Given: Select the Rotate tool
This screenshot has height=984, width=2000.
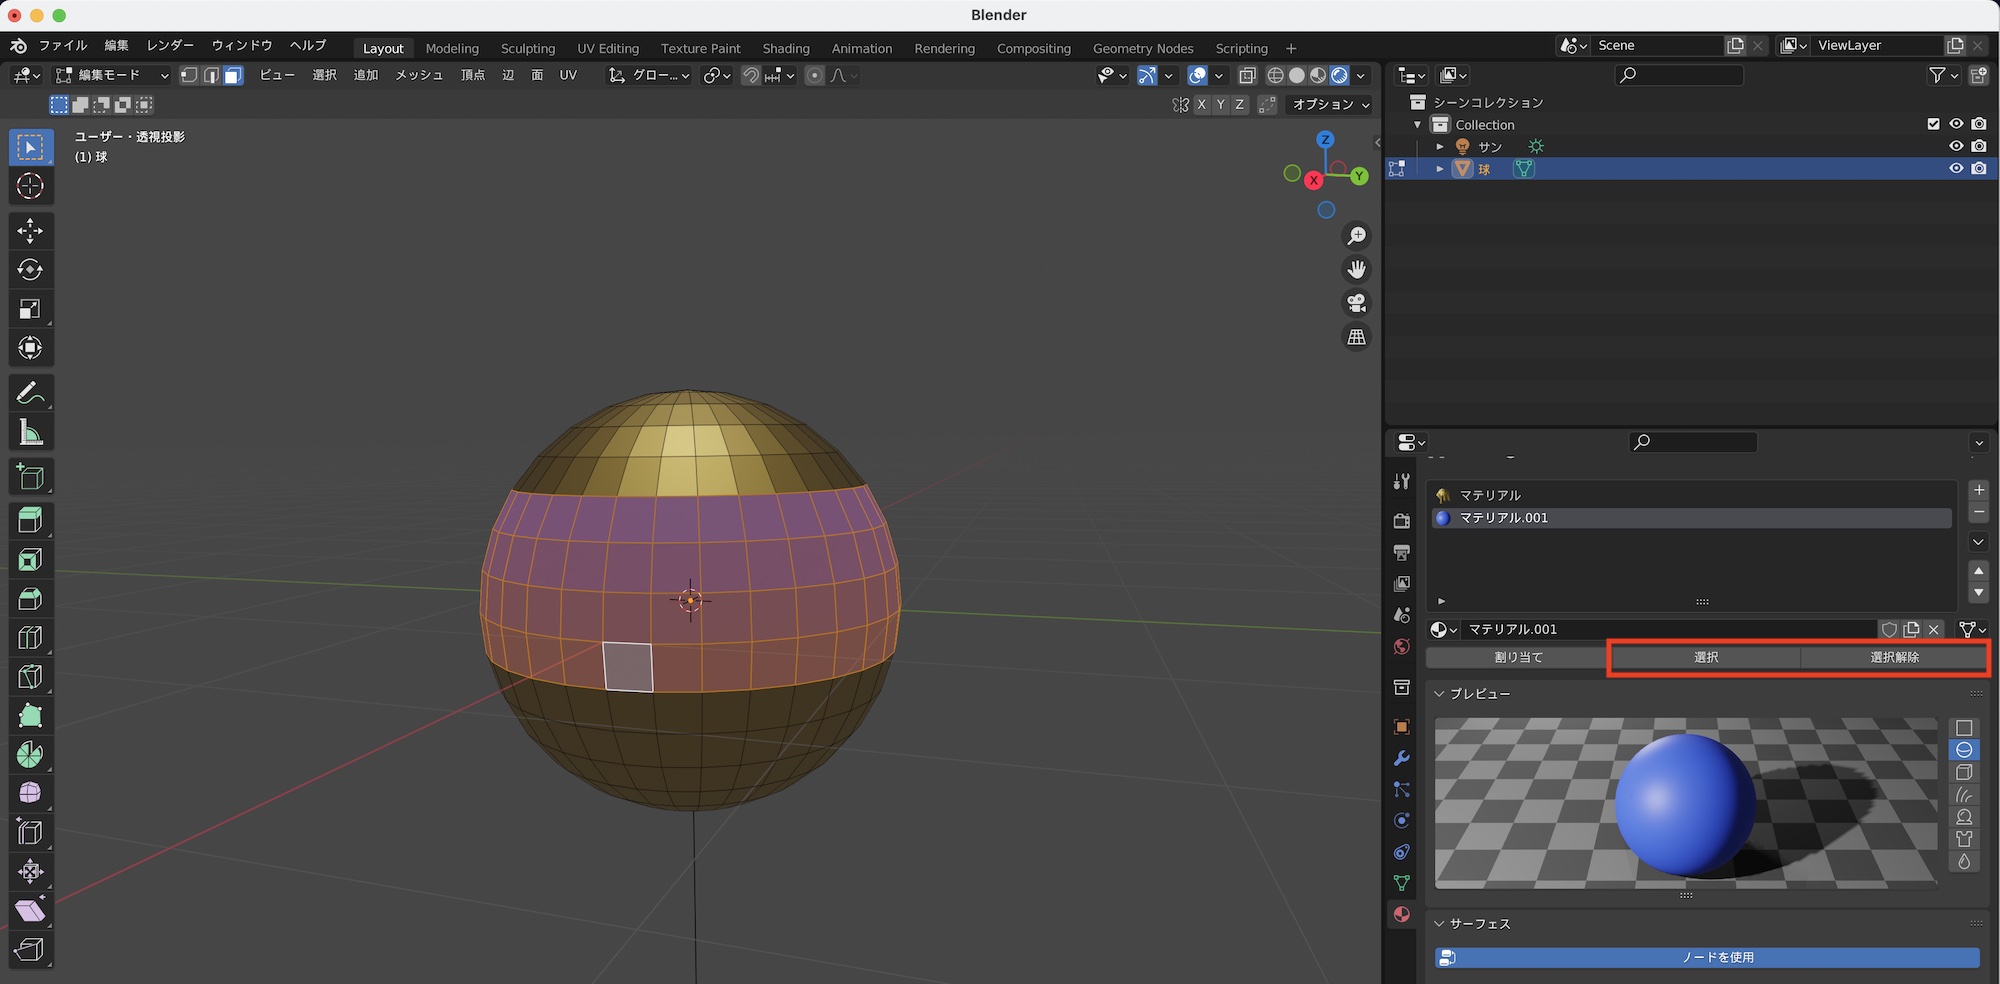Looking at the screenshot, I should click(x=30, y=270).
